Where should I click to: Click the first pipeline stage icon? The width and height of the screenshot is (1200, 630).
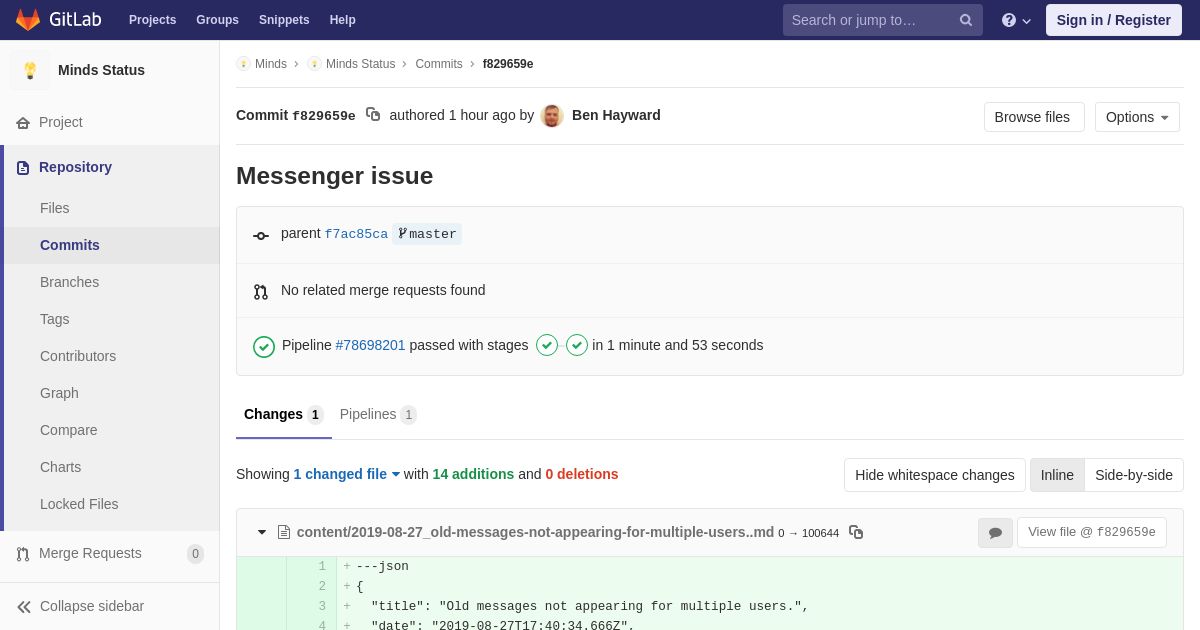point(547,345)
